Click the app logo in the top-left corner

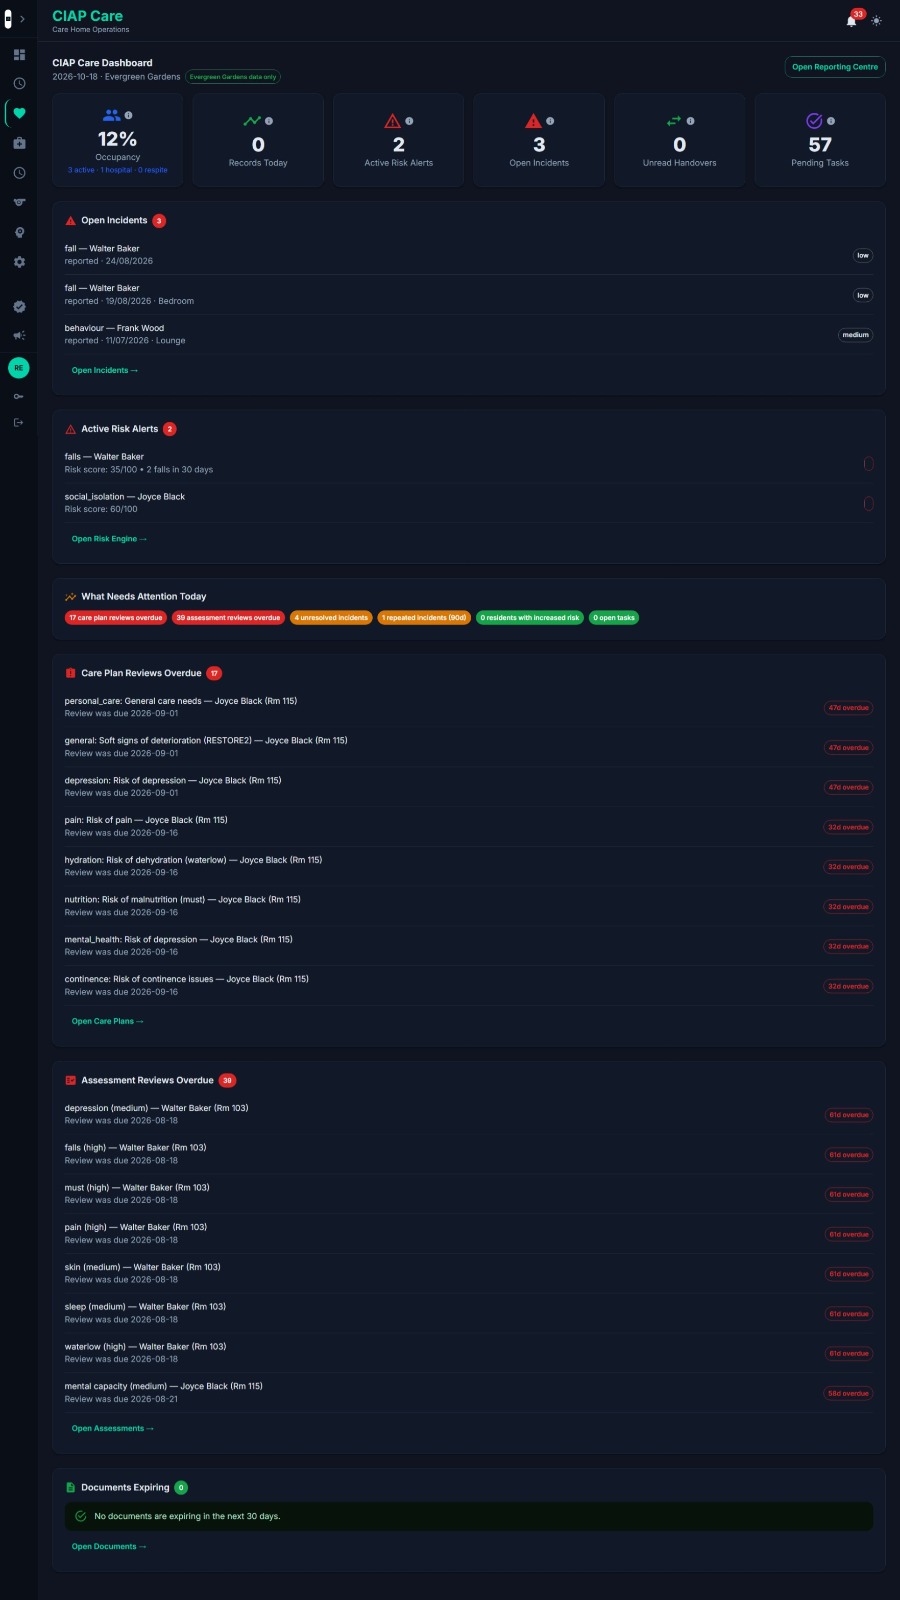pyautogui.click(x=8, y=19)
